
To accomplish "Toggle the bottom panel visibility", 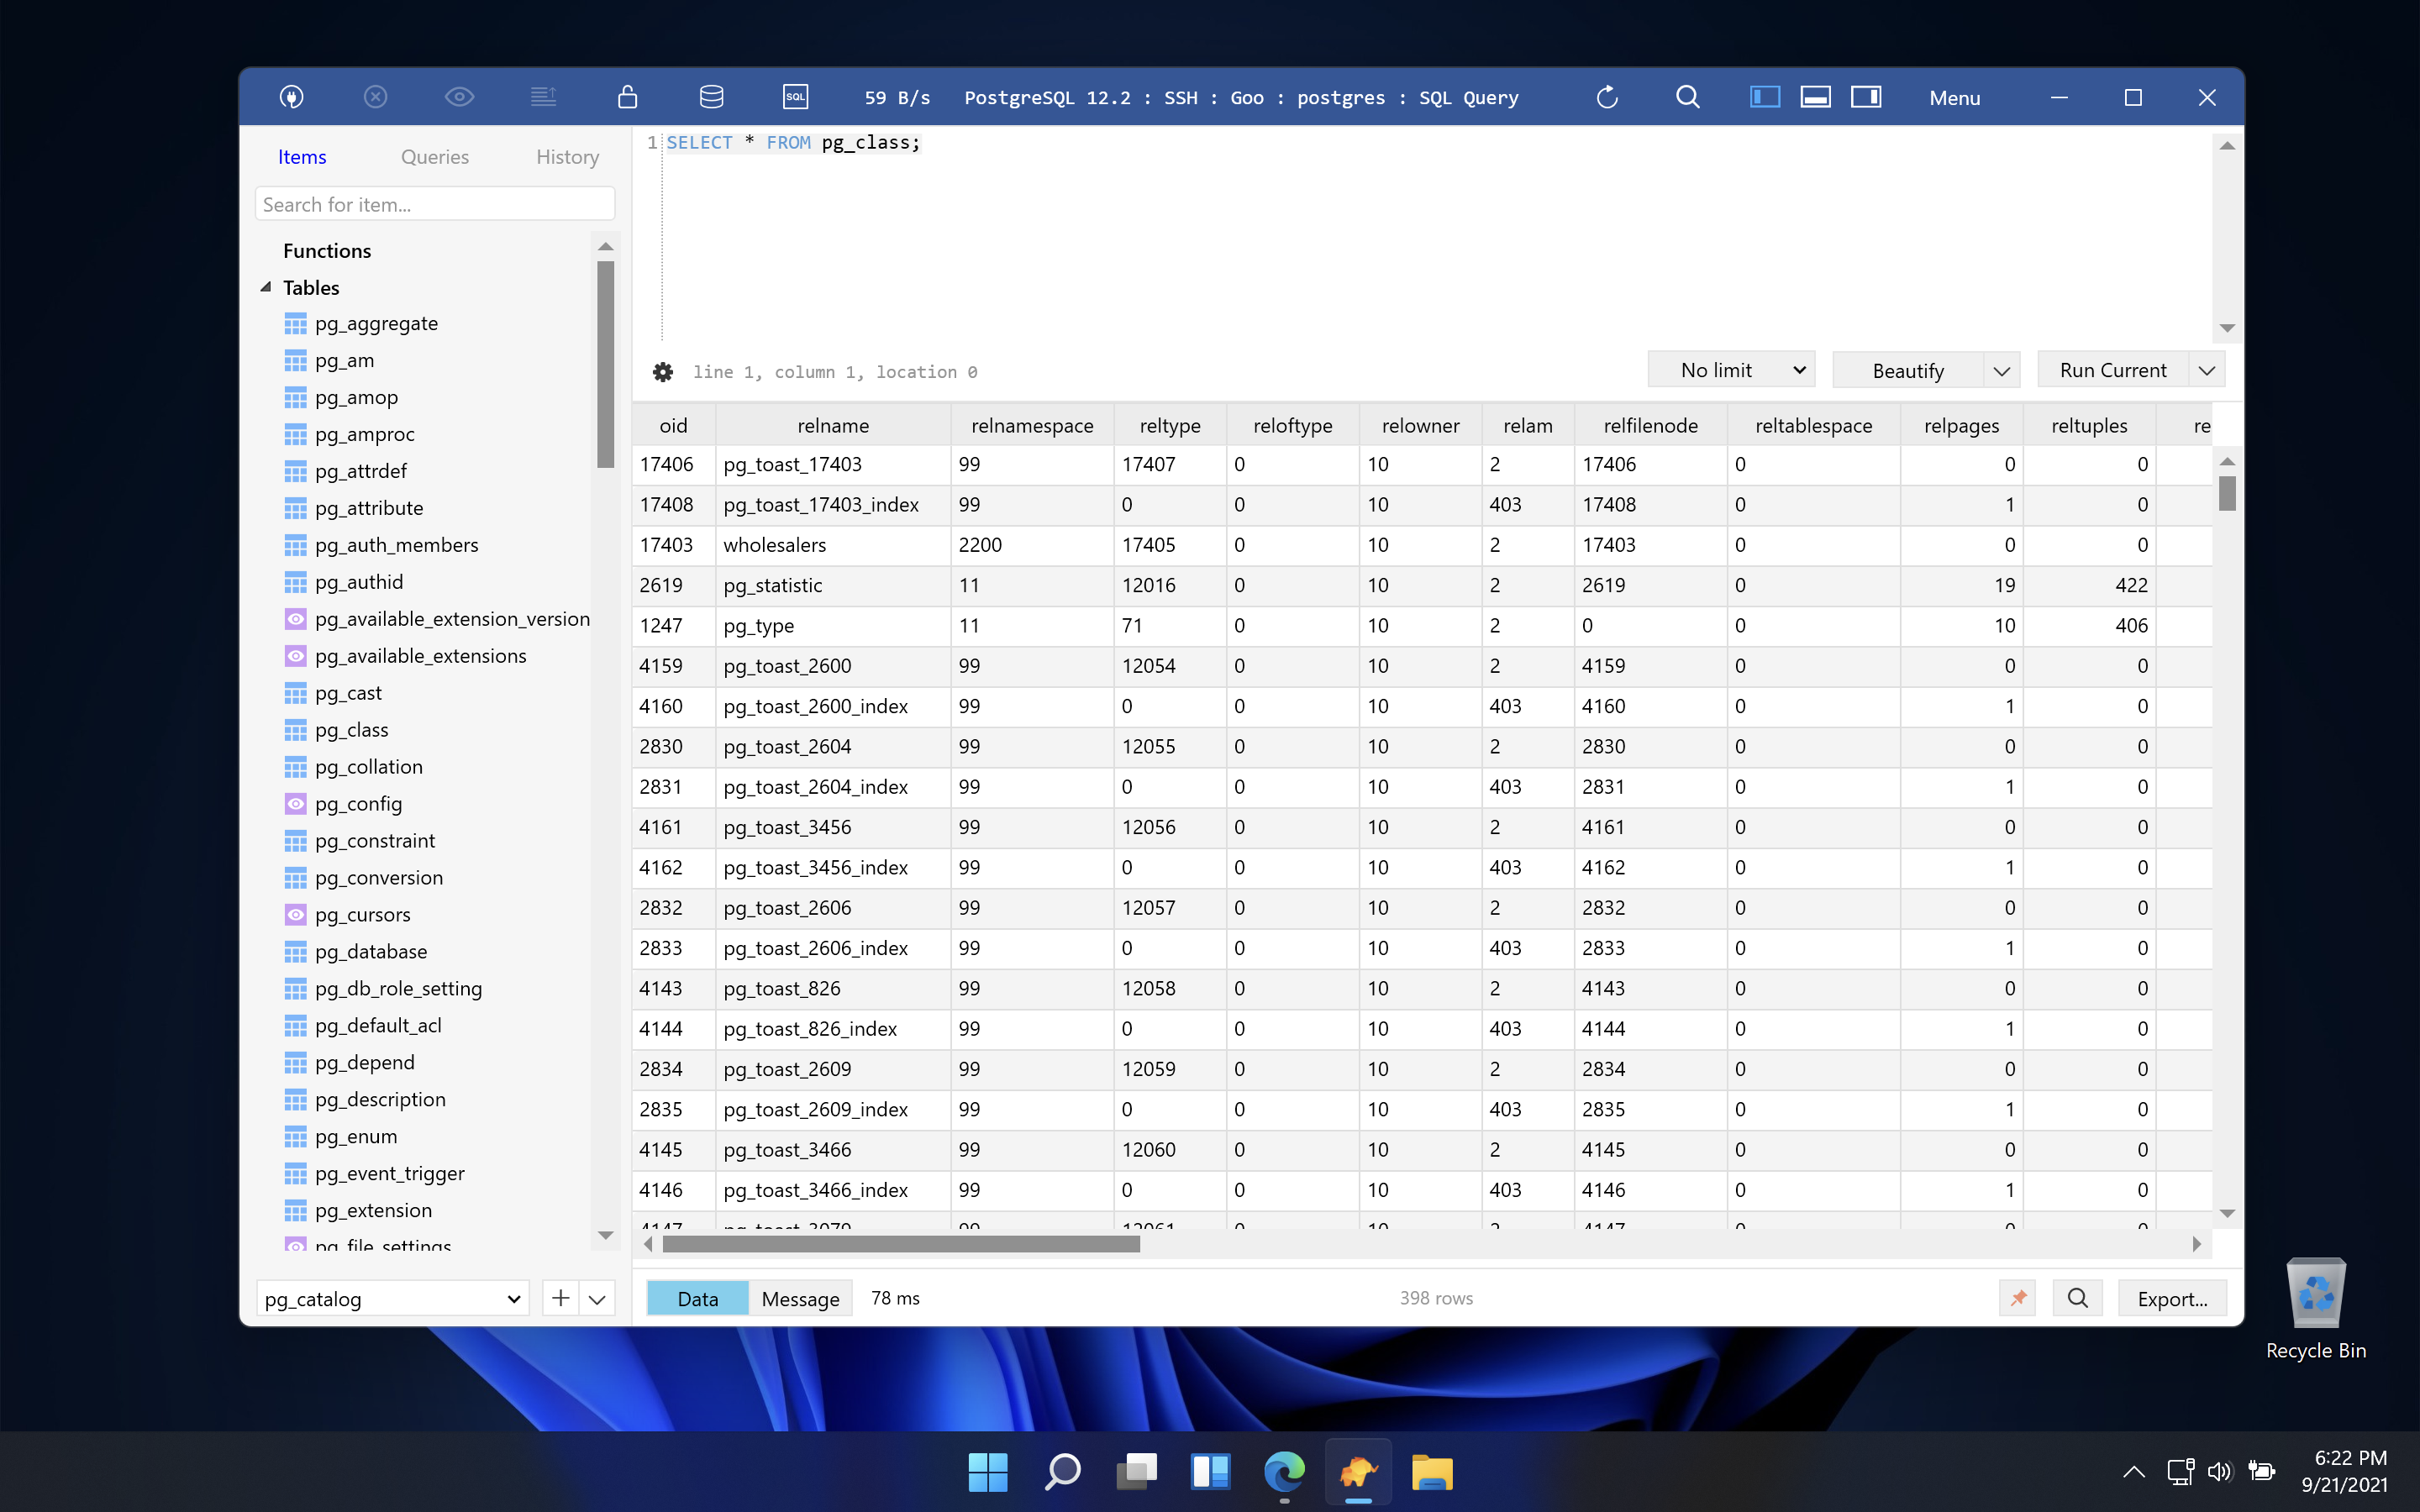I will click(x=1815, y=97).
